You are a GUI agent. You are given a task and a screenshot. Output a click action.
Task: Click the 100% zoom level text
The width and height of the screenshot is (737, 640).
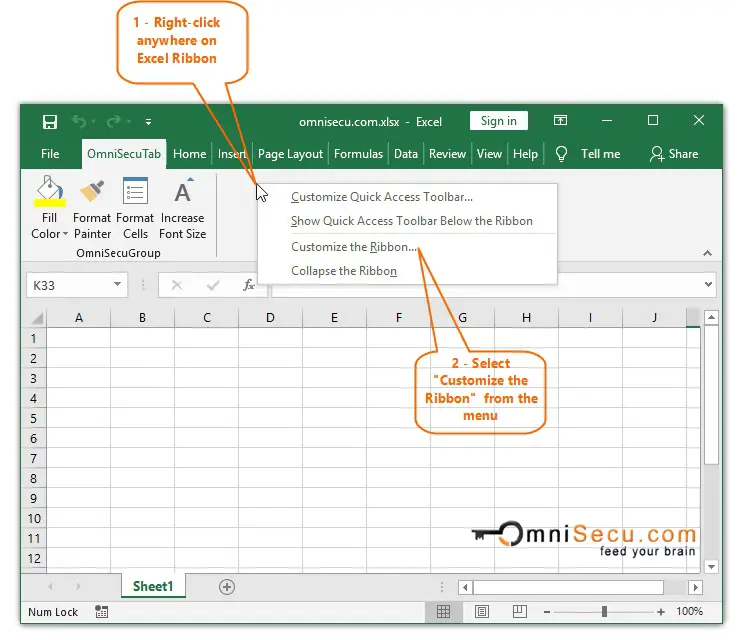point(690,611)
